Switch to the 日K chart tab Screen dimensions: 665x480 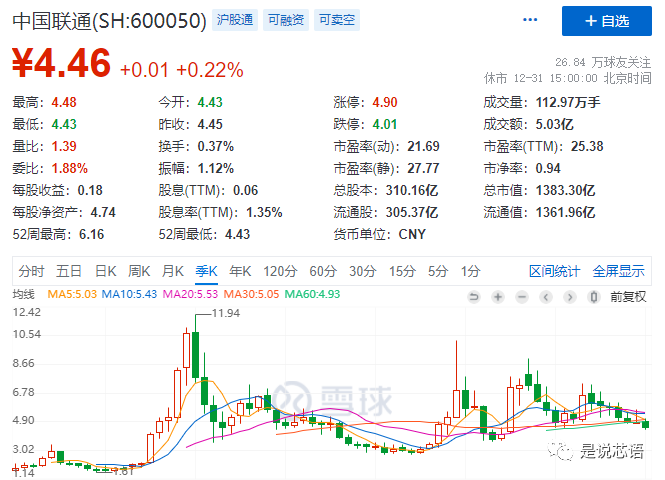click(x=106, y=271)
